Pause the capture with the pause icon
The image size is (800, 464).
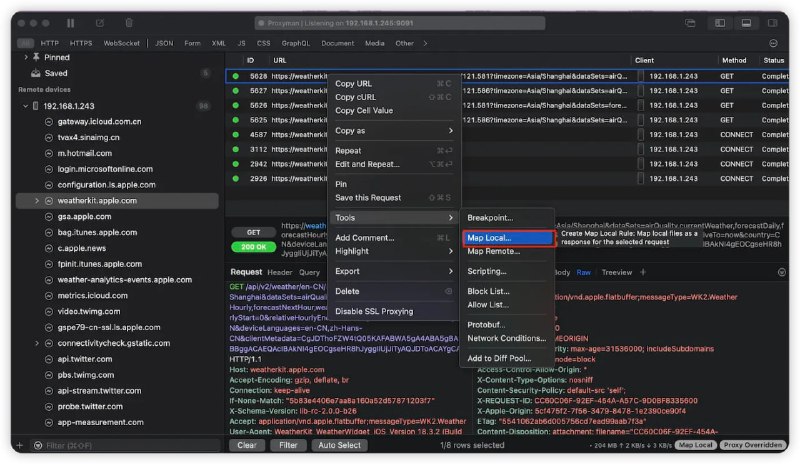[x=70, y=23]
